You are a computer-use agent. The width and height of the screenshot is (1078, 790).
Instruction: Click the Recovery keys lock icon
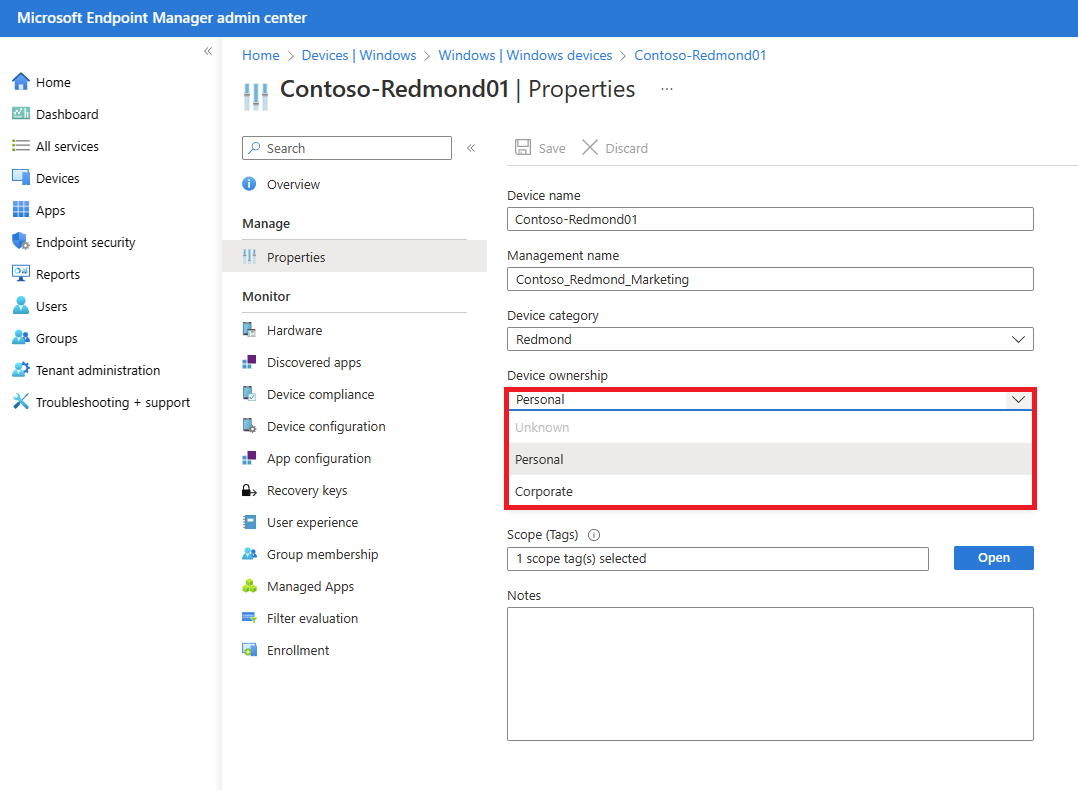250,491
